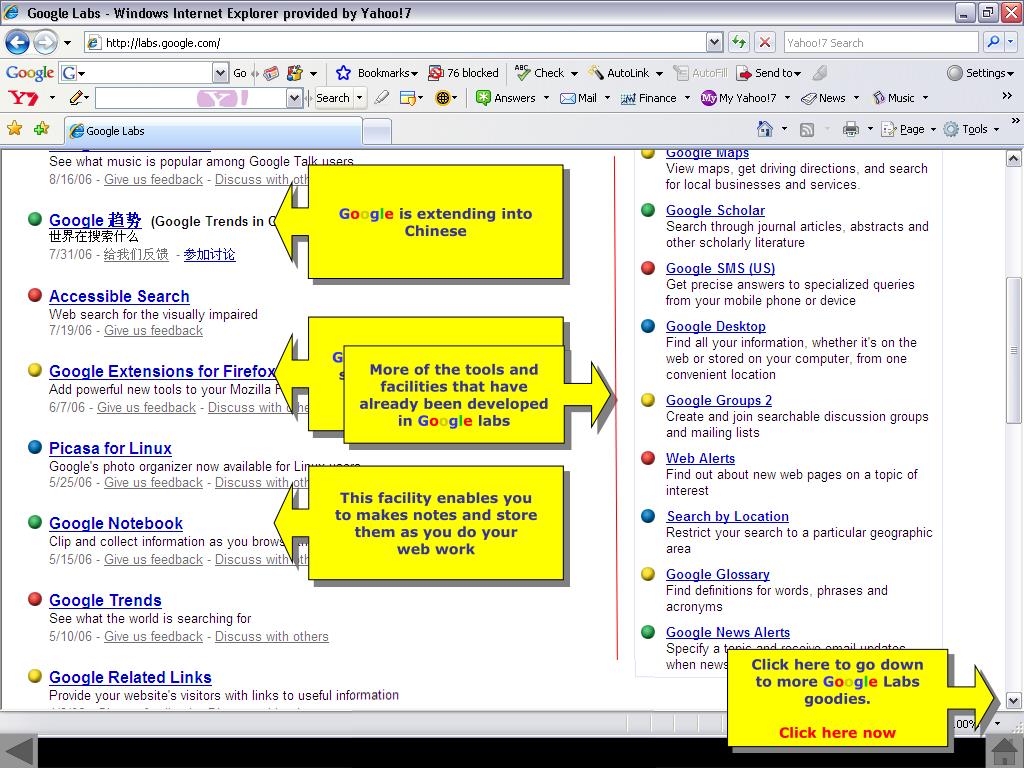The height and width of the screenshot is (768, 1024).
Task: Click the browser Back arrow button
Action: pos(18,43)
